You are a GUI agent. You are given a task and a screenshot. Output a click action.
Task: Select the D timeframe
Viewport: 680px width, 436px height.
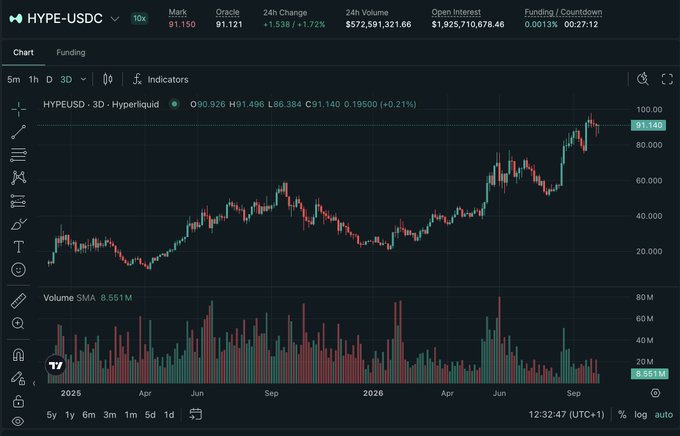[x=49, y=79]
